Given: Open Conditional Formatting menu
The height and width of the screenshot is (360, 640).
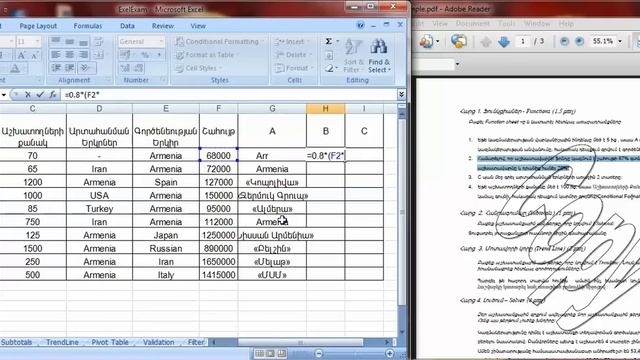Looking at the screenshot, I should (219, 42).
